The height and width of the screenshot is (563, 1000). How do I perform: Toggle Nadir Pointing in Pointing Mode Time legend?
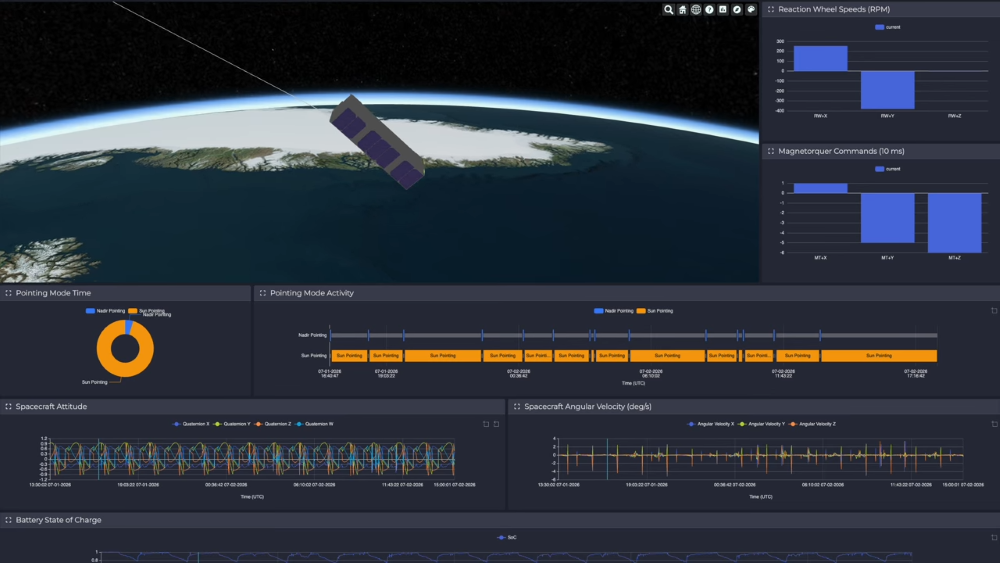pos(105,311)
